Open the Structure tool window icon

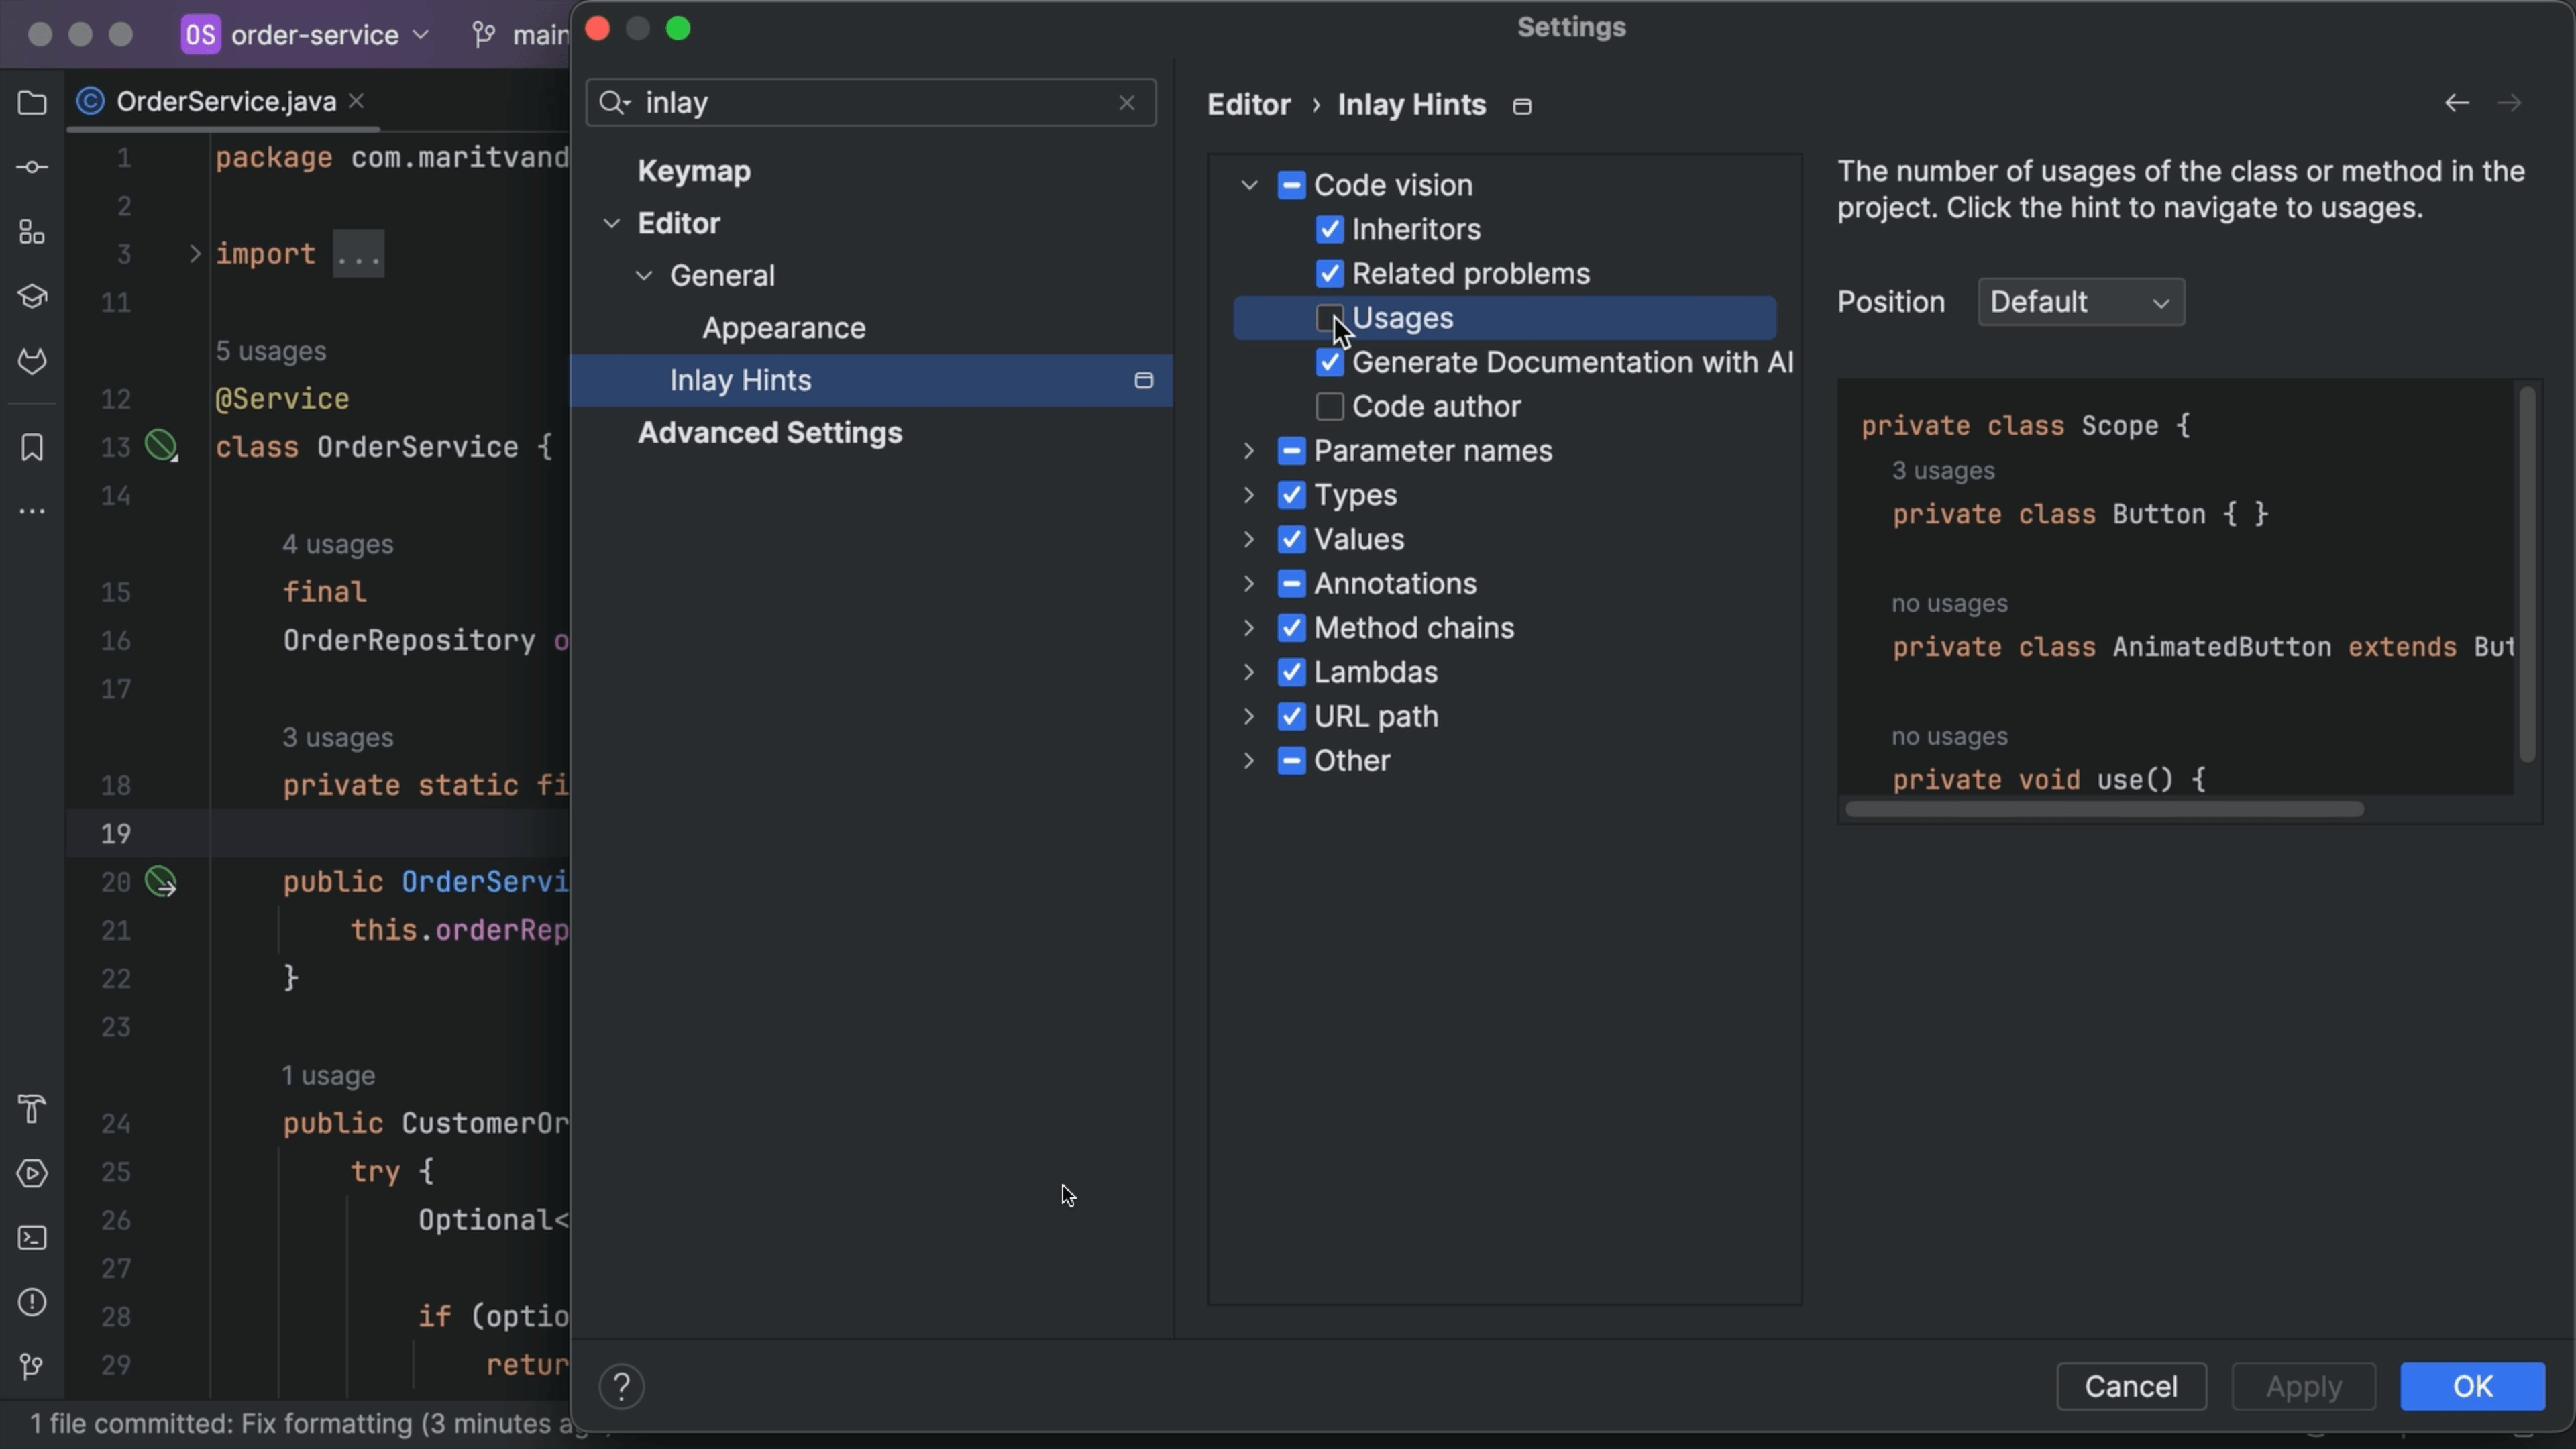click(32, 232)
